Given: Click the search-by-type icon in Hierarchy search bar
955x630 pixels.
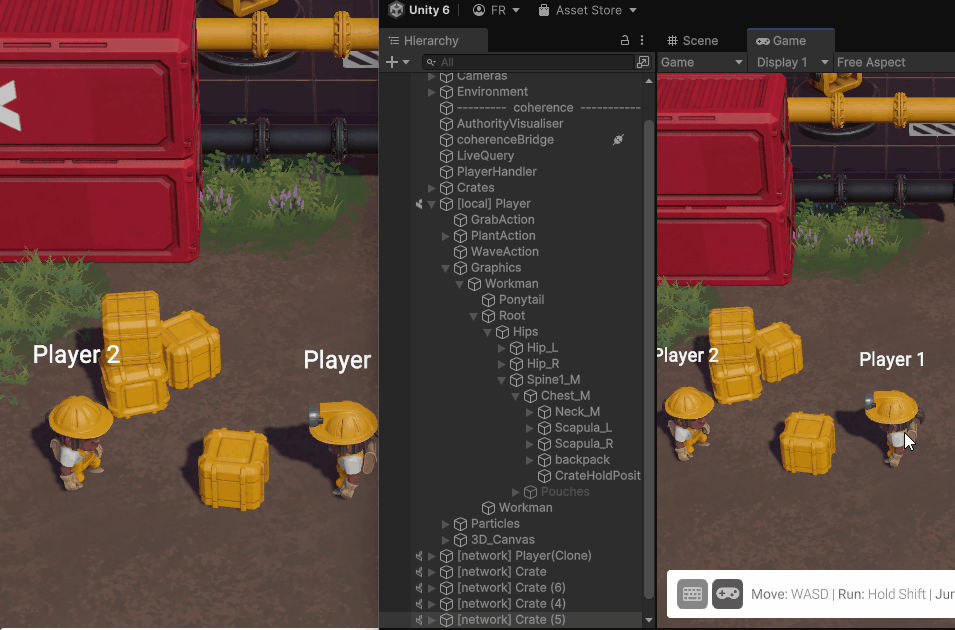Looking at the screenshot, I should (643, 62).
